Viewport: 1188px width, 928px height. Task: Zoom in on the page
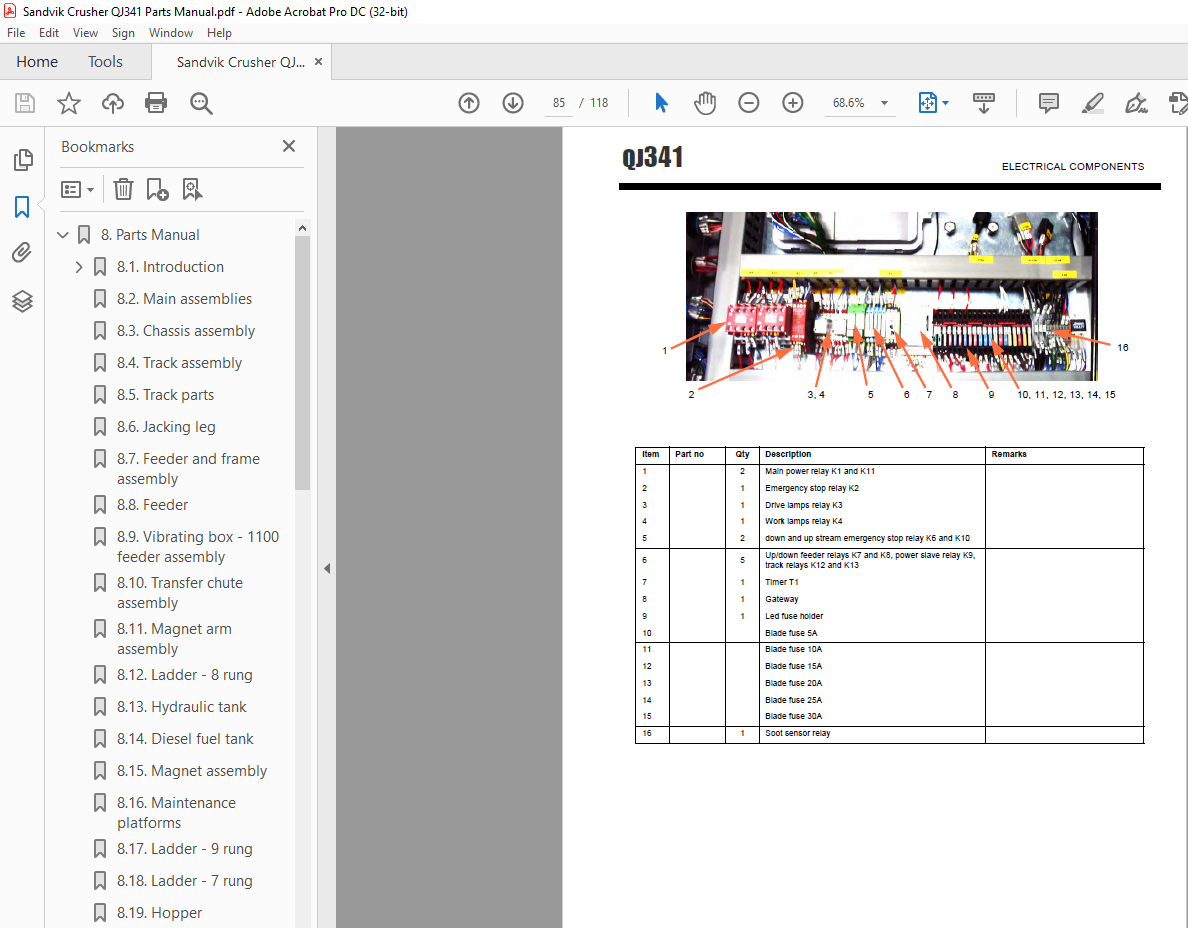coord(793,103)
